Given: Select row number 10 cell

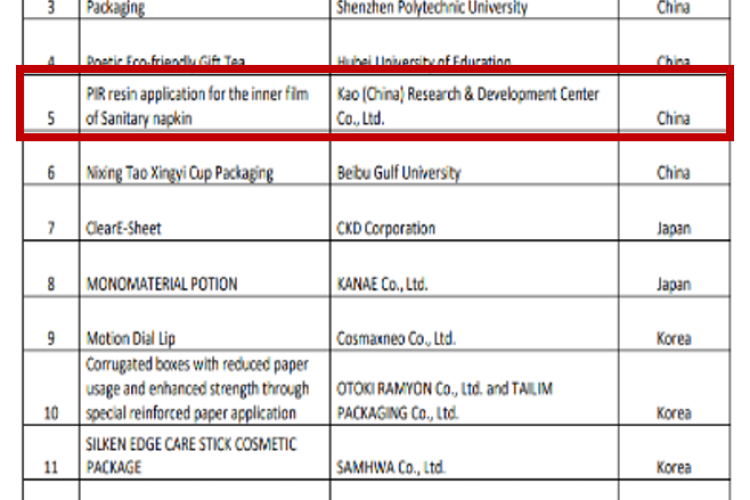Looking at the screenshot, I should pos(51,388).
